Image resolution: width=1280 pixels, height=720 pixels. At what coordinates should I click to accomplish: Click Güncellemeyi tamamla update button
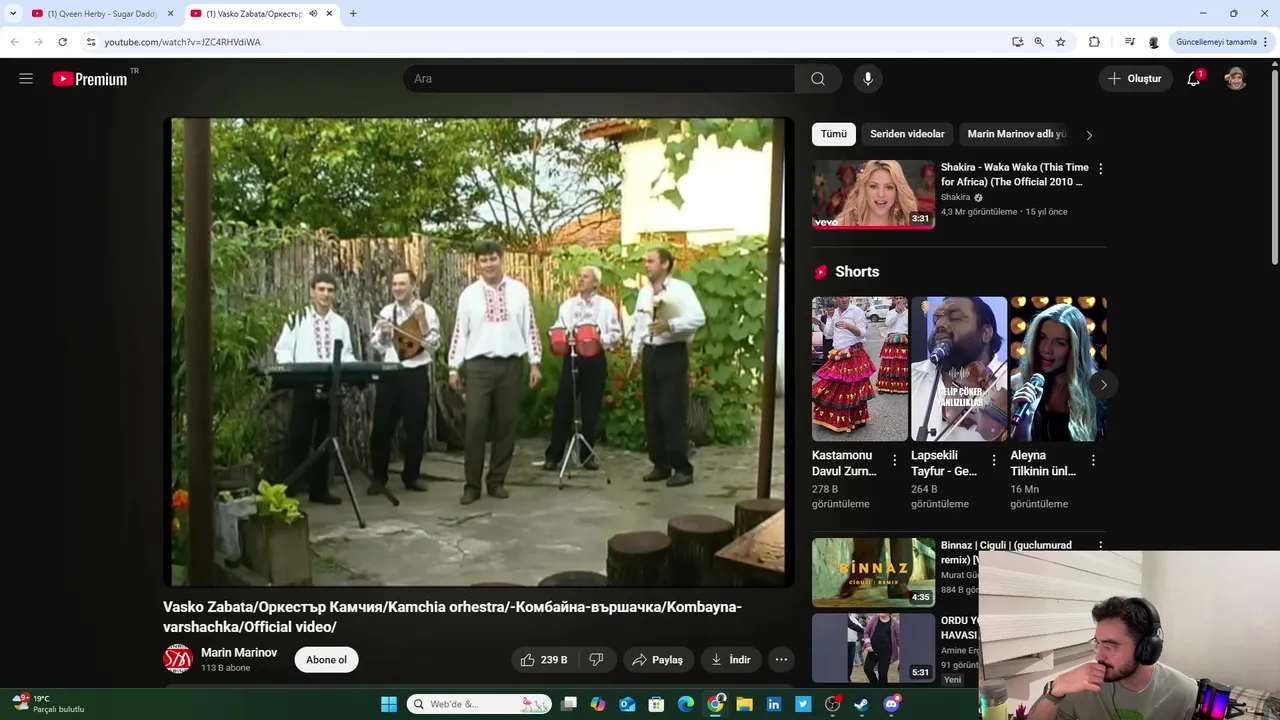pyautogui.click(x=1216, y=42)
